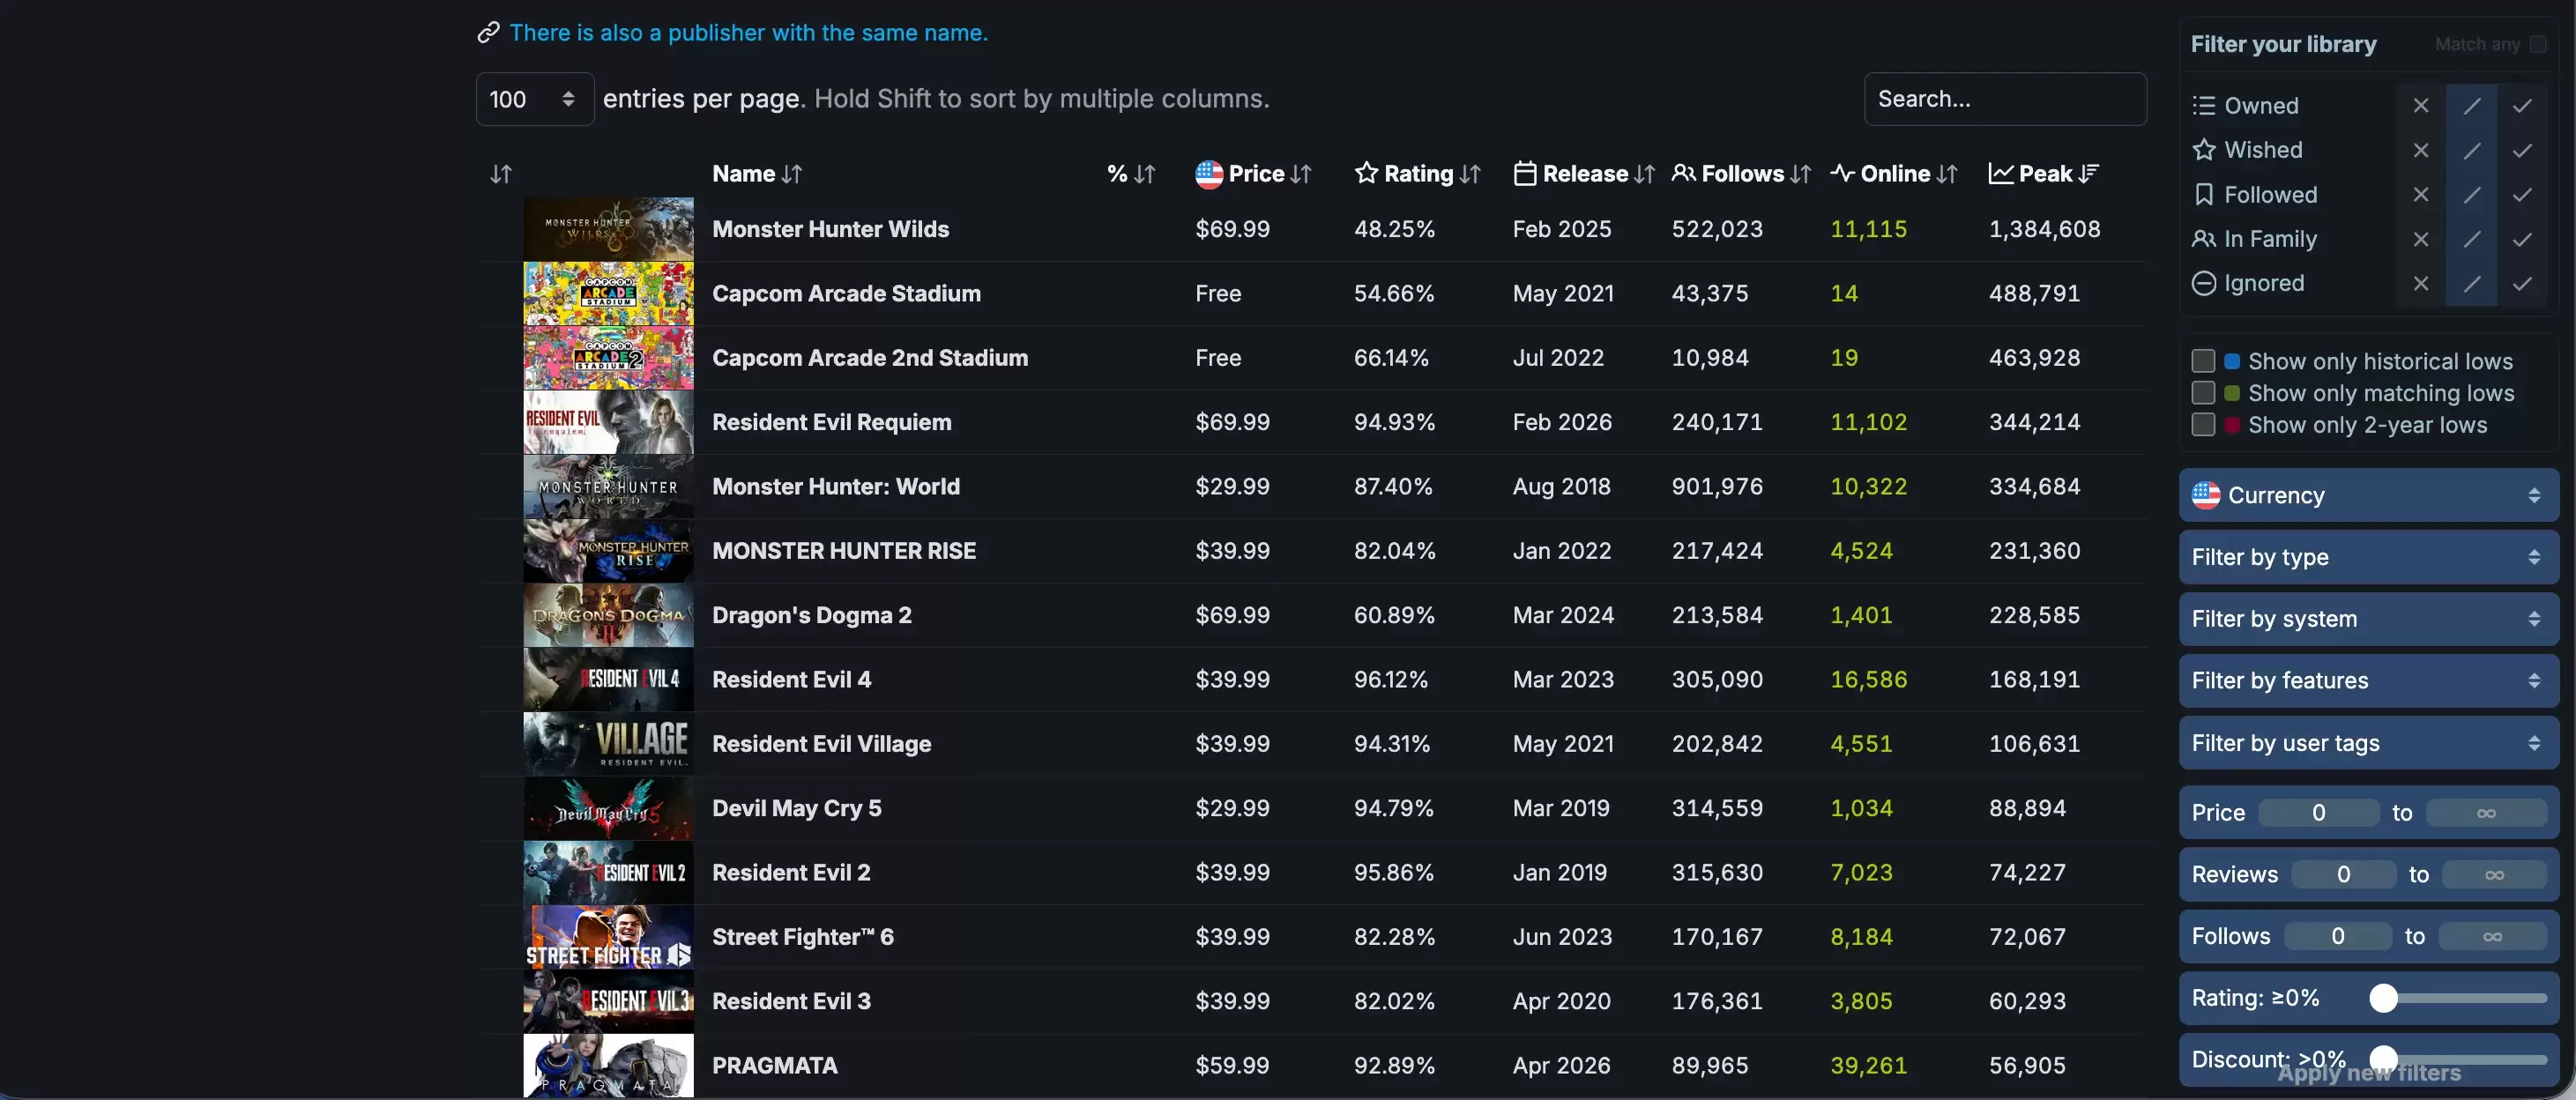Click the Search input field
This screenshot has width=2576, height=1100.
coord(2004,99)
